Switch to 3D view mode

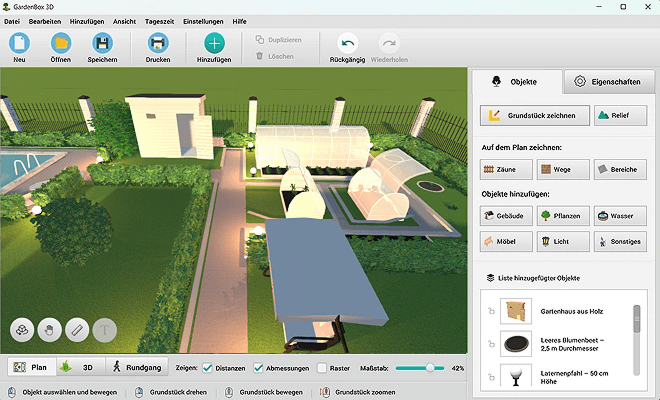(x=81, y=367)
